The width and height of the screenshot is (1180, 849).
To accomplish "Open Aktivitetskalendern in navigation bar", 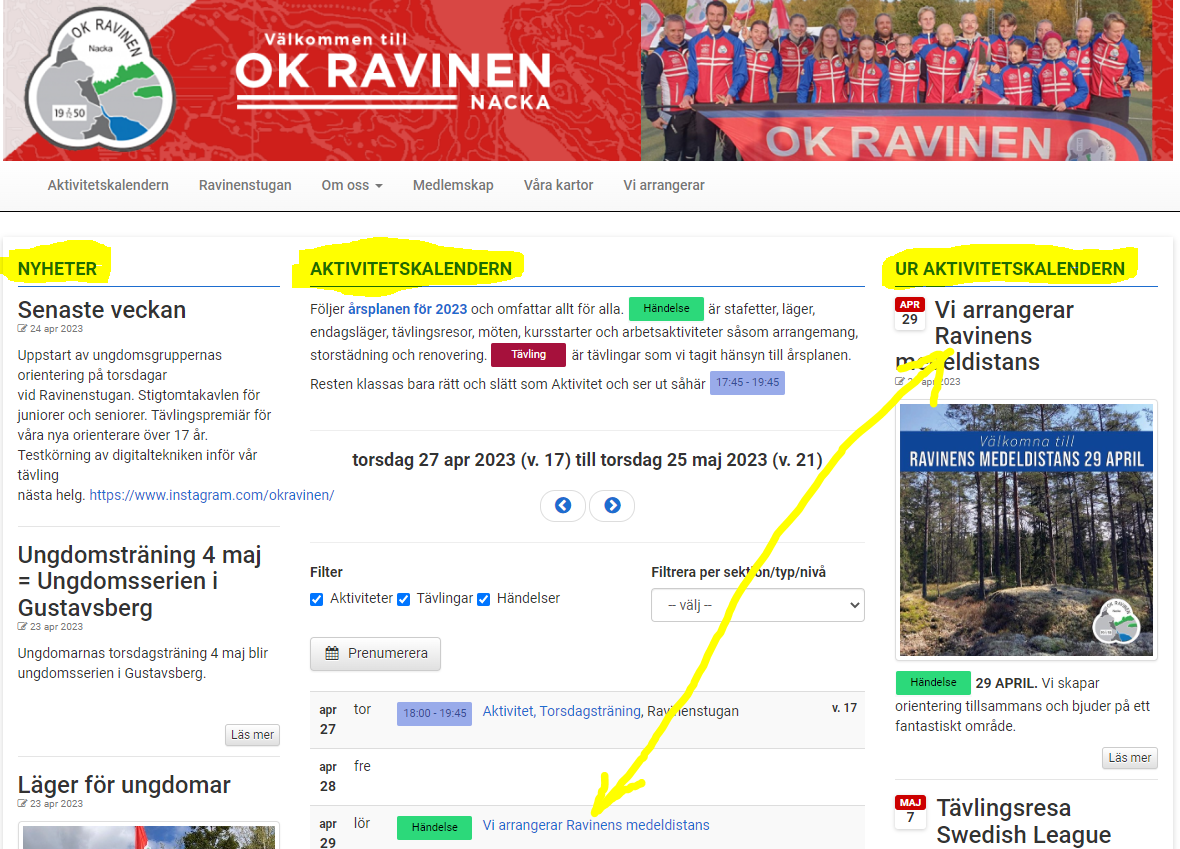I will pyautogui.click(x=108, y=185).
